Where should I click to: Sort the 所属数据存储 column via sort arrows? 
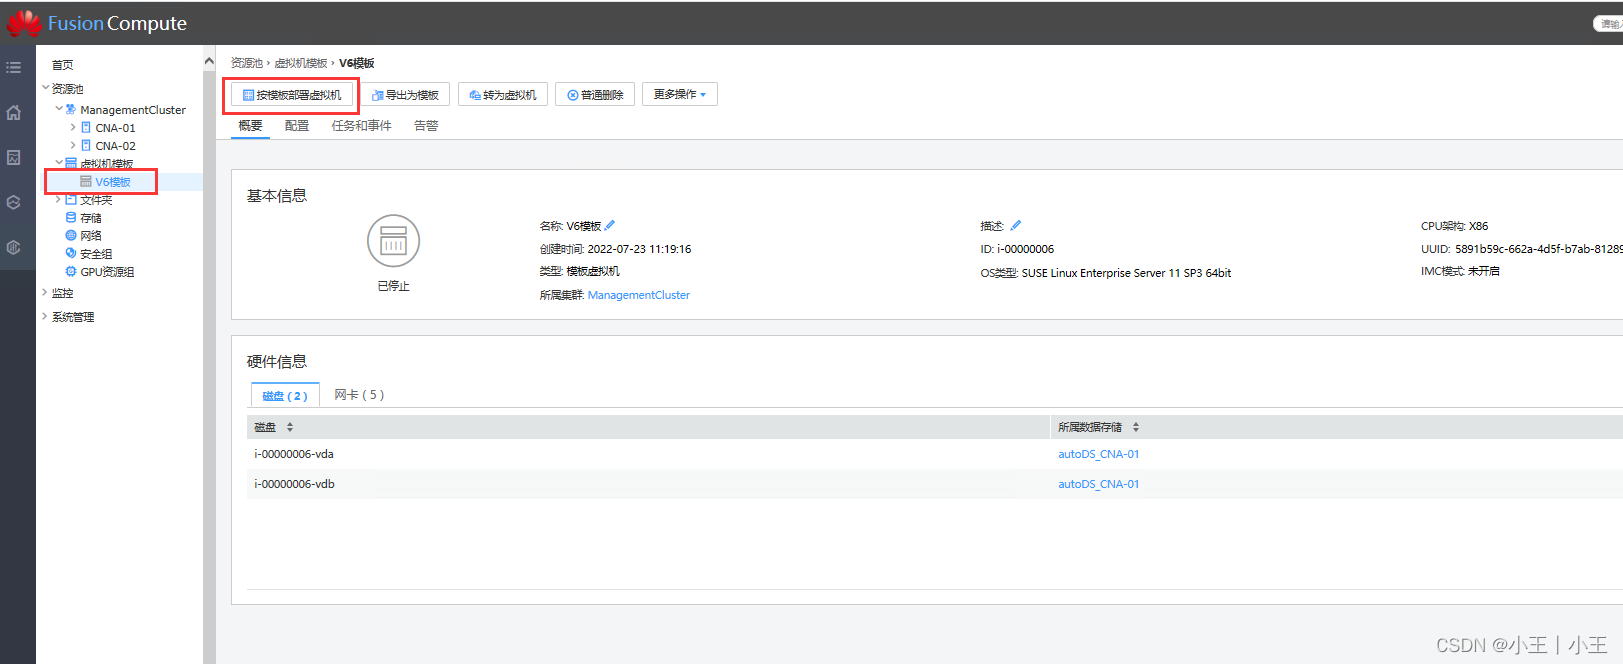click(x=1136, y=427)
